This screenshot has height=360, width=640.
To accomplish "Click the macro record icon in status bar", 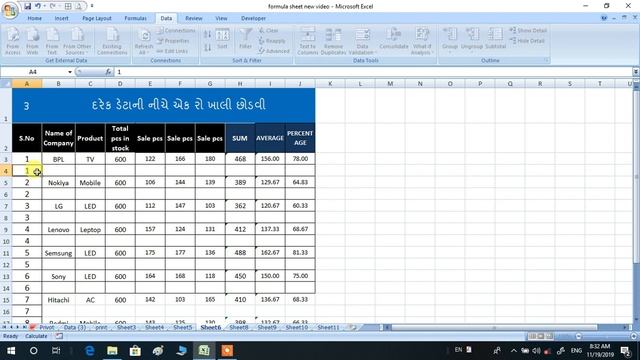I will 60,336.
